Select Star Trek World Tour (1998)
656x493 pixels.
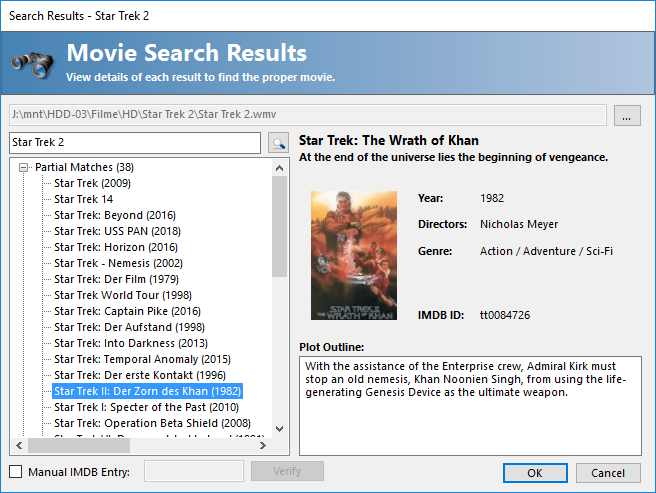click(x=123, y=295)
